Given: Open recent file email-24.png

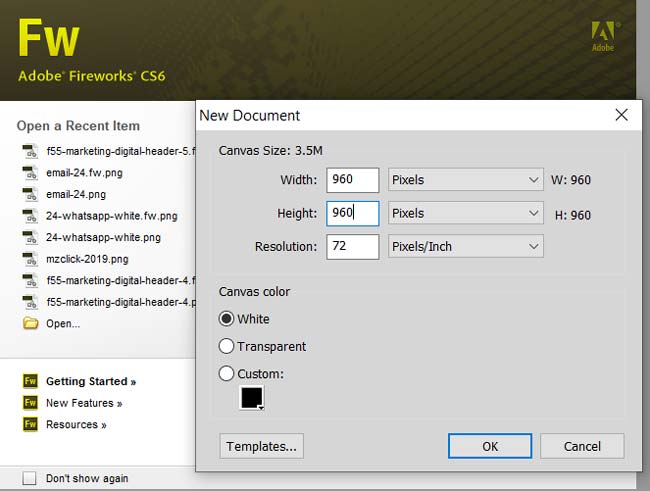Looking at the screenshot, I should tap(76, 194).
